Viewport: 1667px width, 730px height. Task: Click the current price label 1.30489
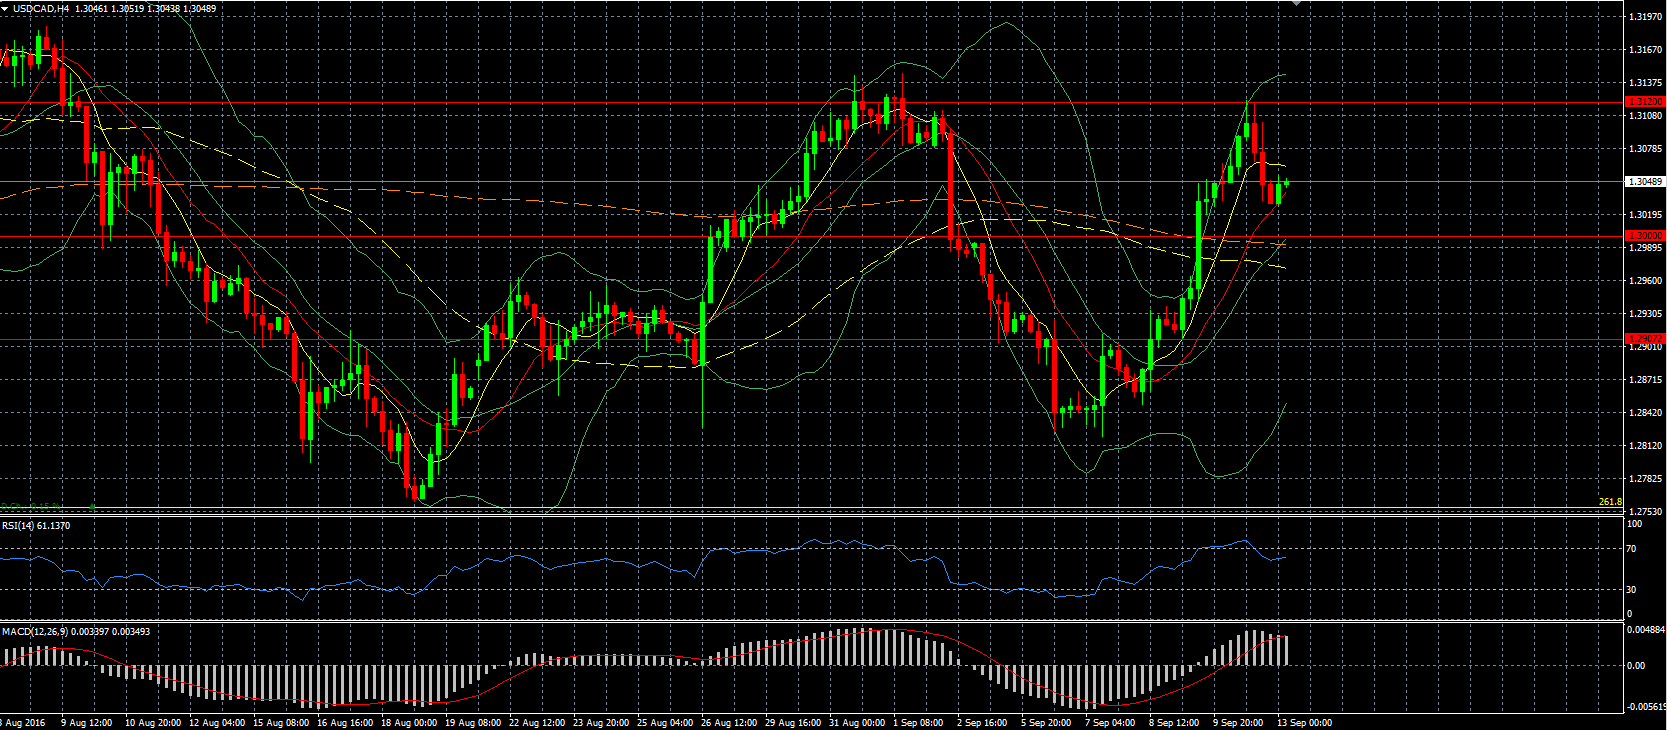[x=1645, y=182]
